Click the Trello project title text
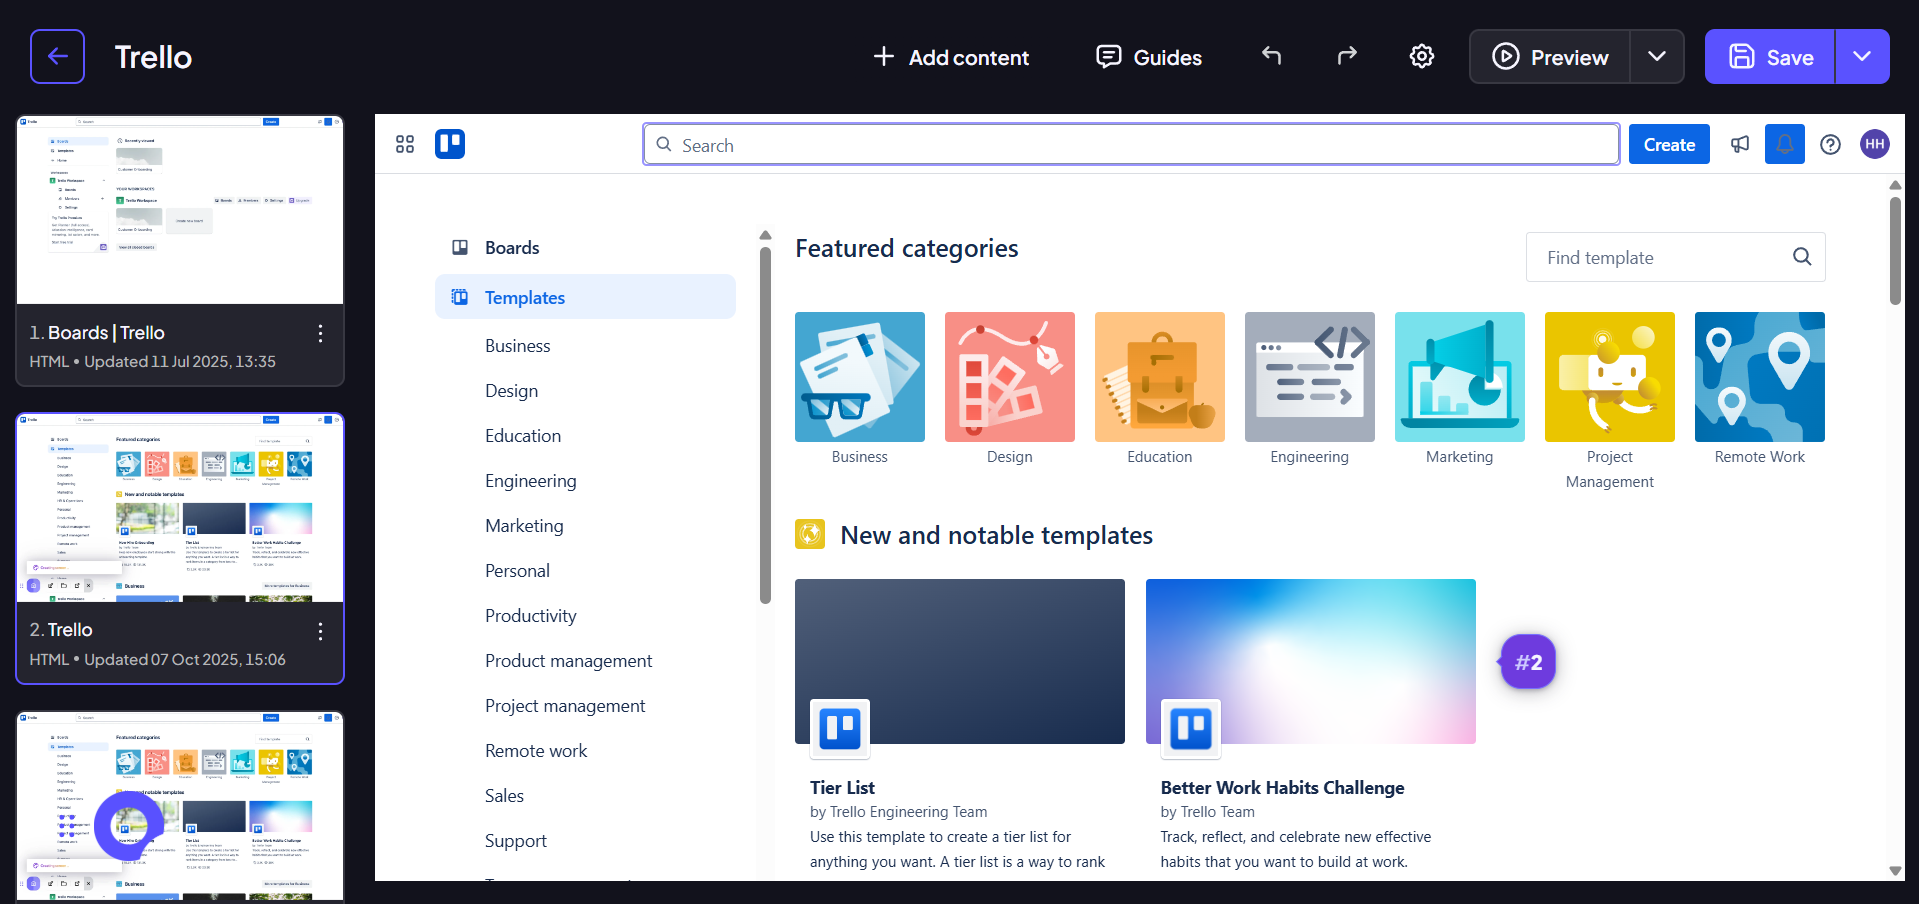Viewport: 1919px width, 904px height. (x=153, y=57)
